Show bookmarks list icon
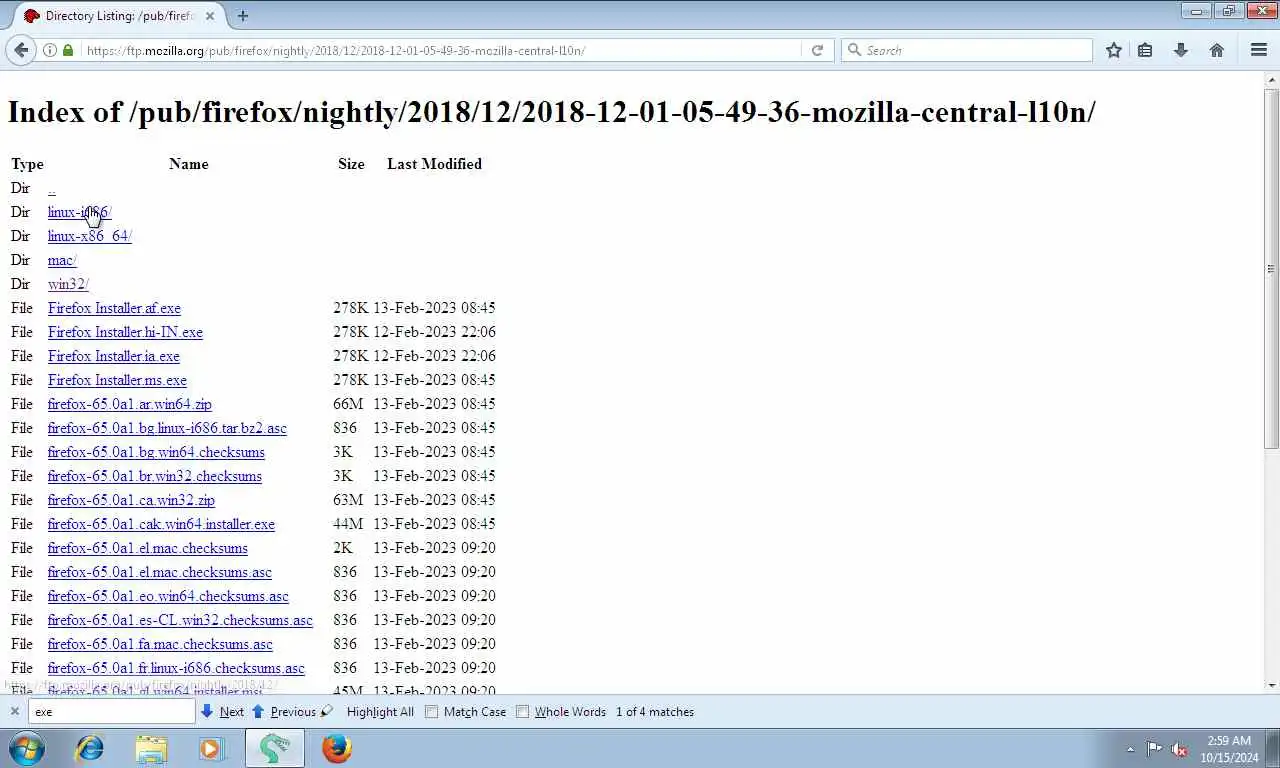The image size is (1280, 768). pyautogui.click(x=1145, y=50)
